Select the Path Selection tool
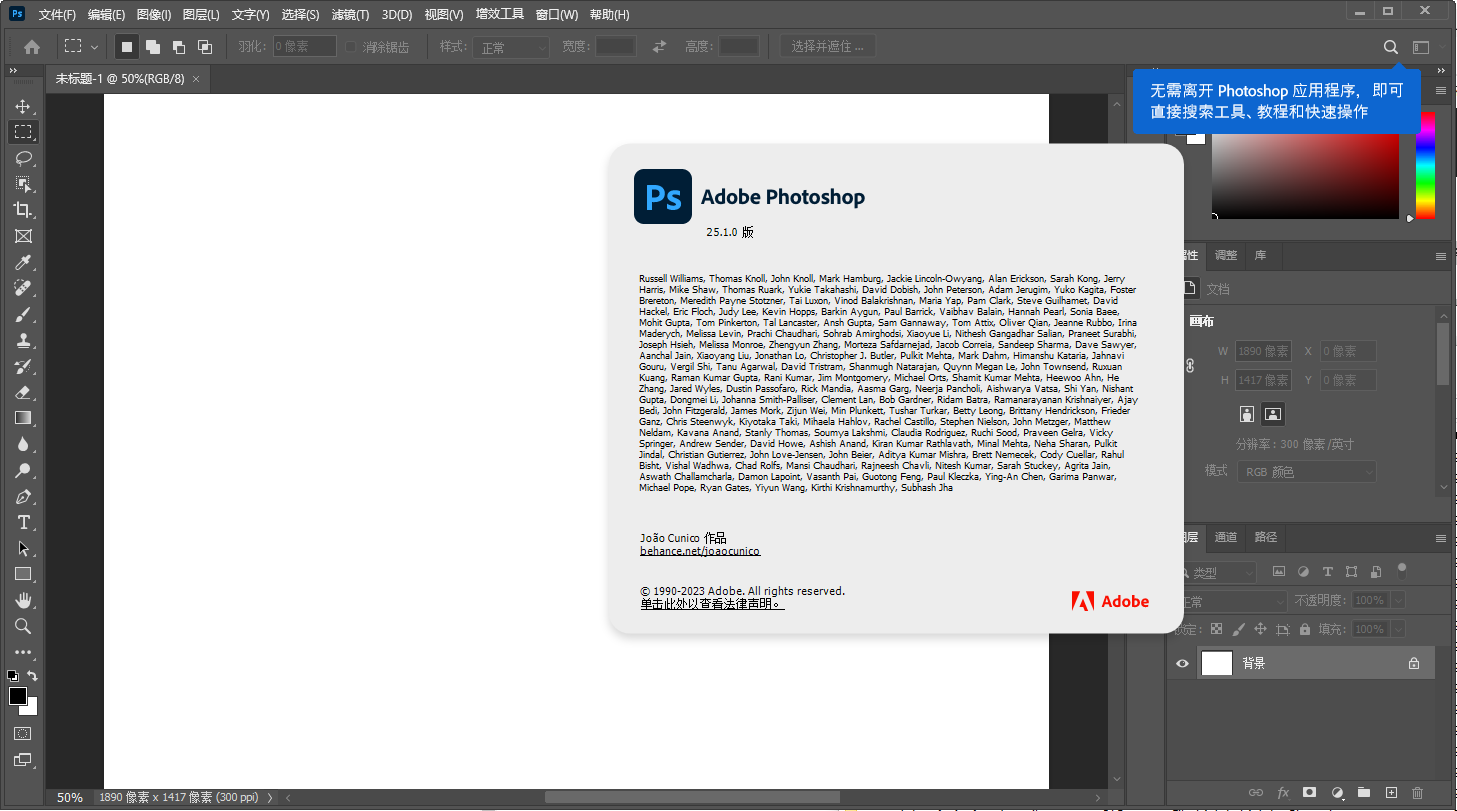This screenshot has width=1457, height=811. (23, 548)
